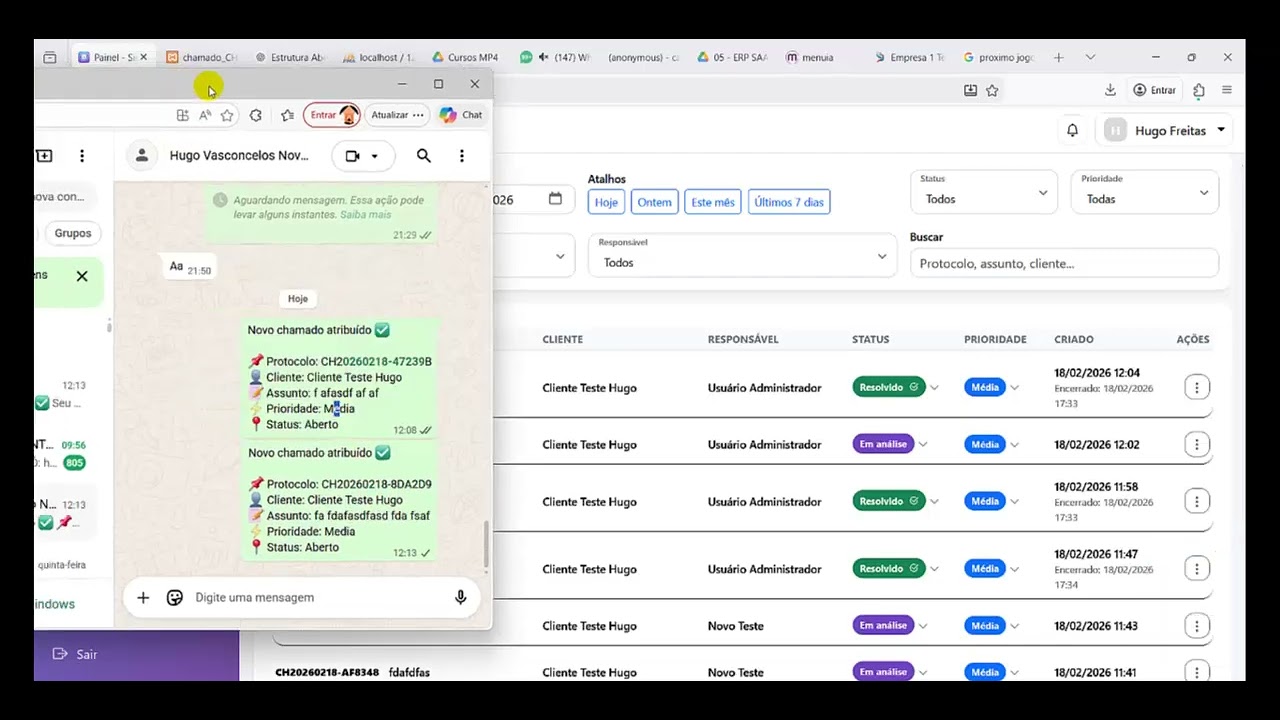Switch to the chamado_CH tab
This screenshot has width=1280, height=720.
(202, 57)
